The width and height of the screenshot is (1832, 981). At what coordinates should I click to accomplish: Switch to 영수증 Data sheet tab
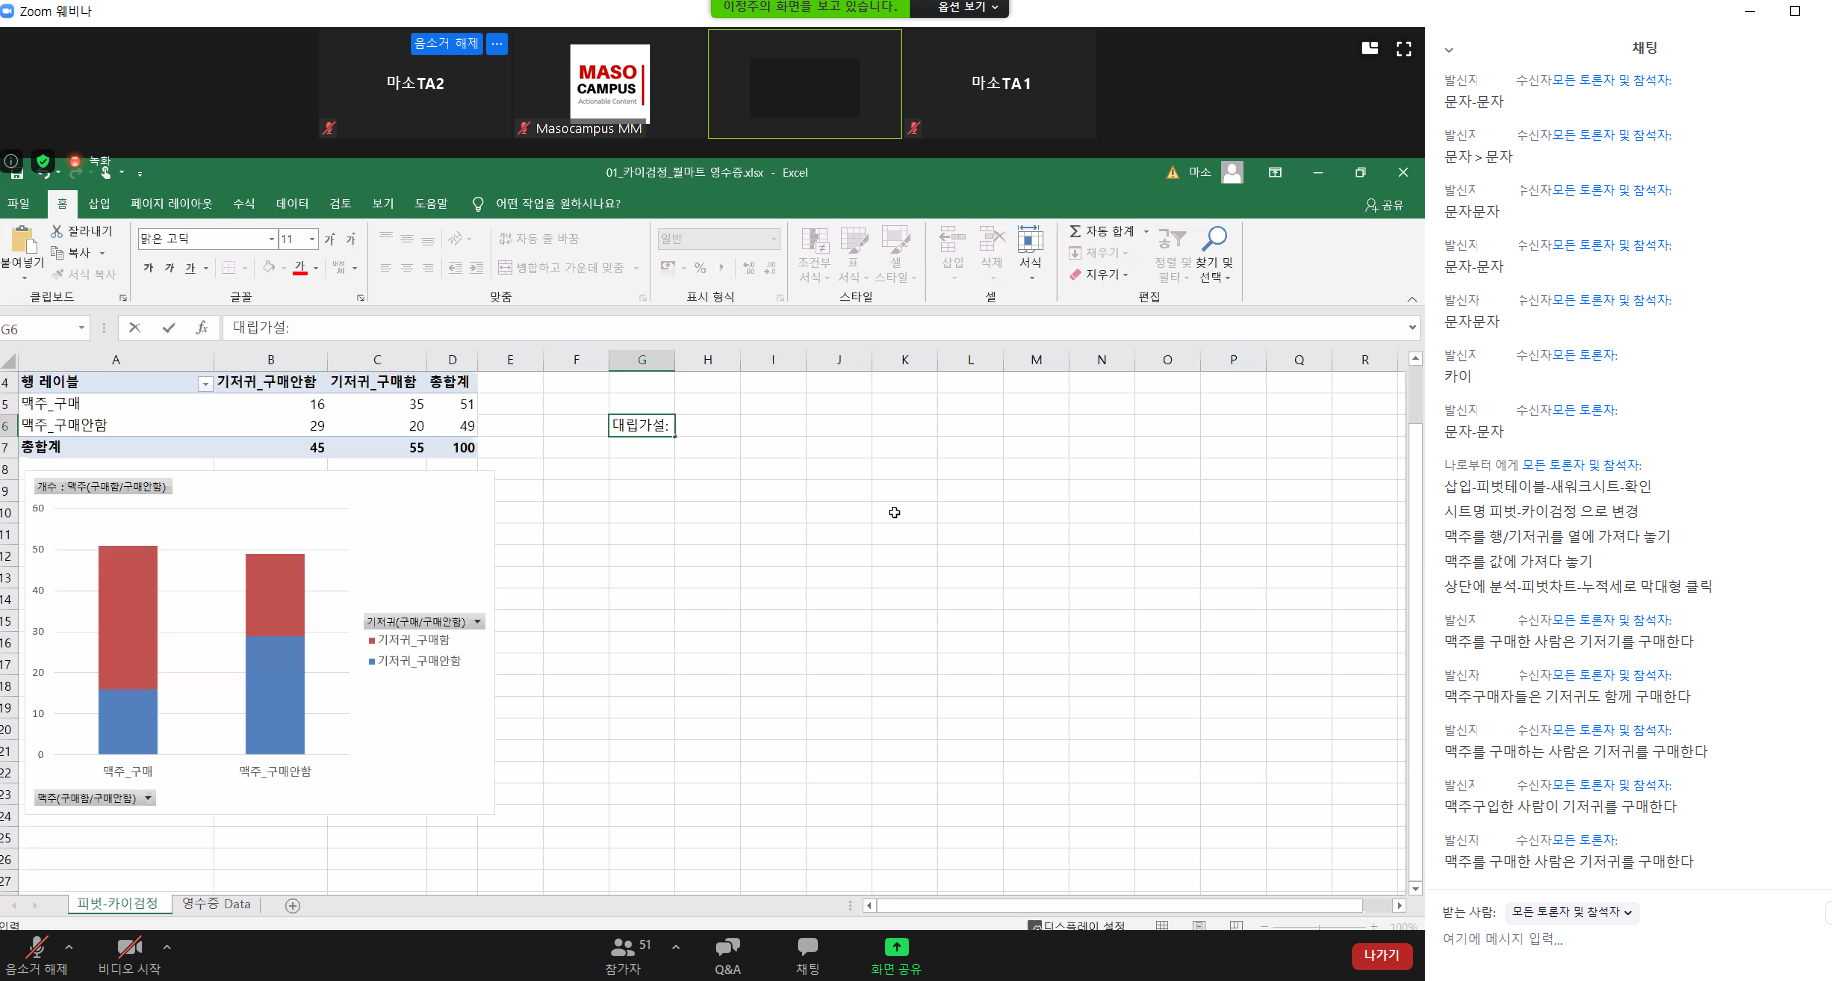click(216, 904)
